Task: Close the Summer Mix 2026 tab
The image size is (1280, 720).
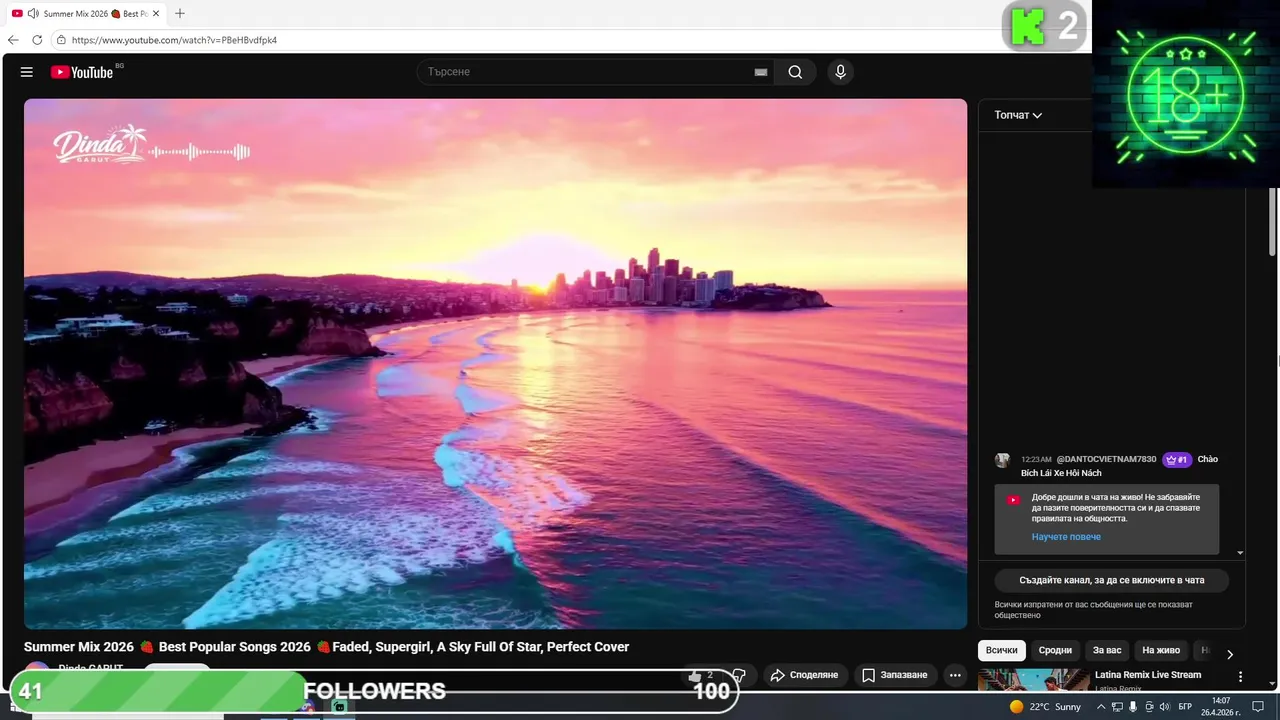Action: (x=156, y=13)
